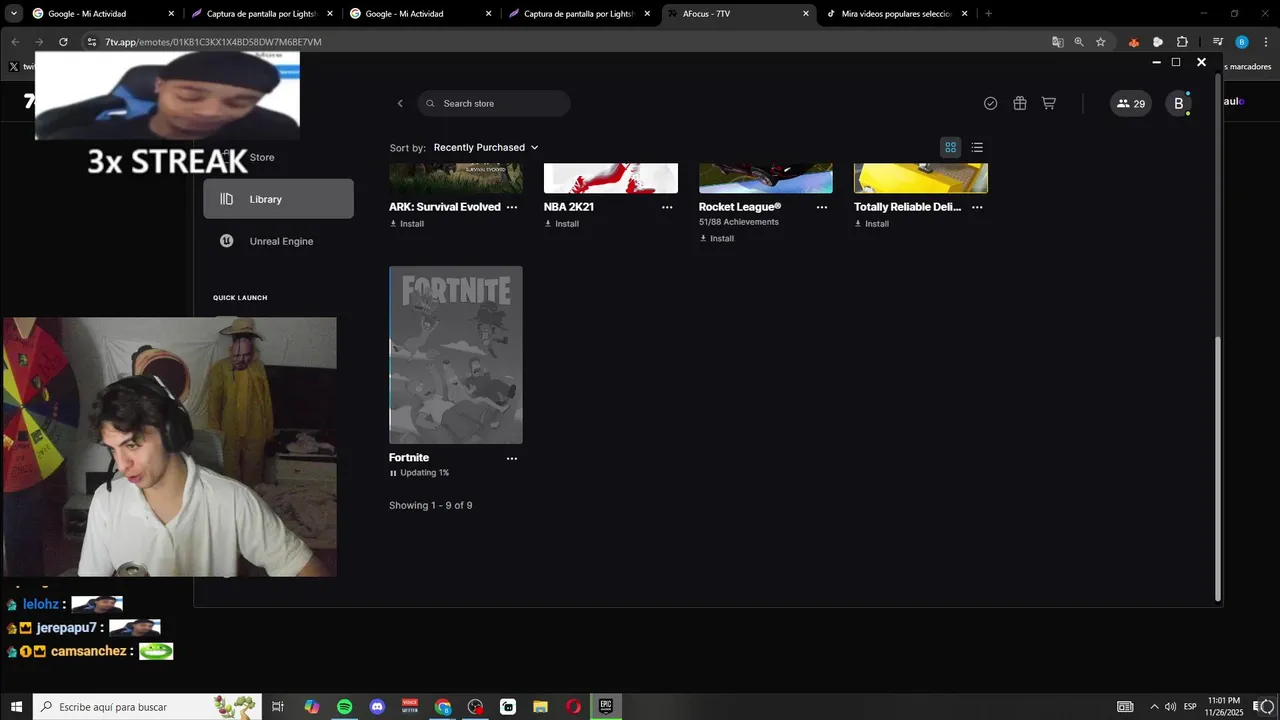The image size is (1280, 720).
Task: Open options menu for ARK: Survival Evolved
Action: [512, 207]
